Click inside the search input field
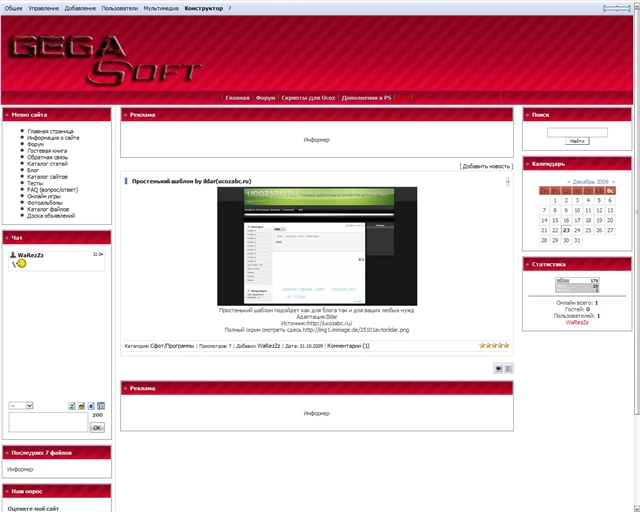 coord(577,132)
